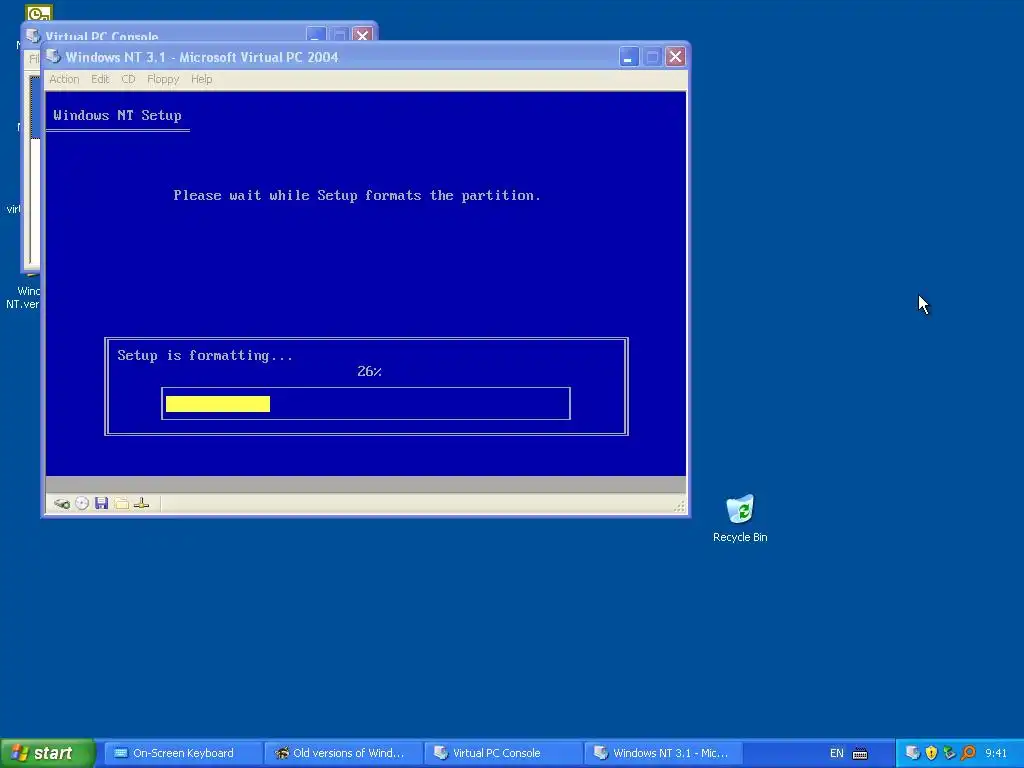The height and width of the screenshot is (768, 1024).
Task: Click the shared folder icon in the status bar
Action: tap(121, 503)
